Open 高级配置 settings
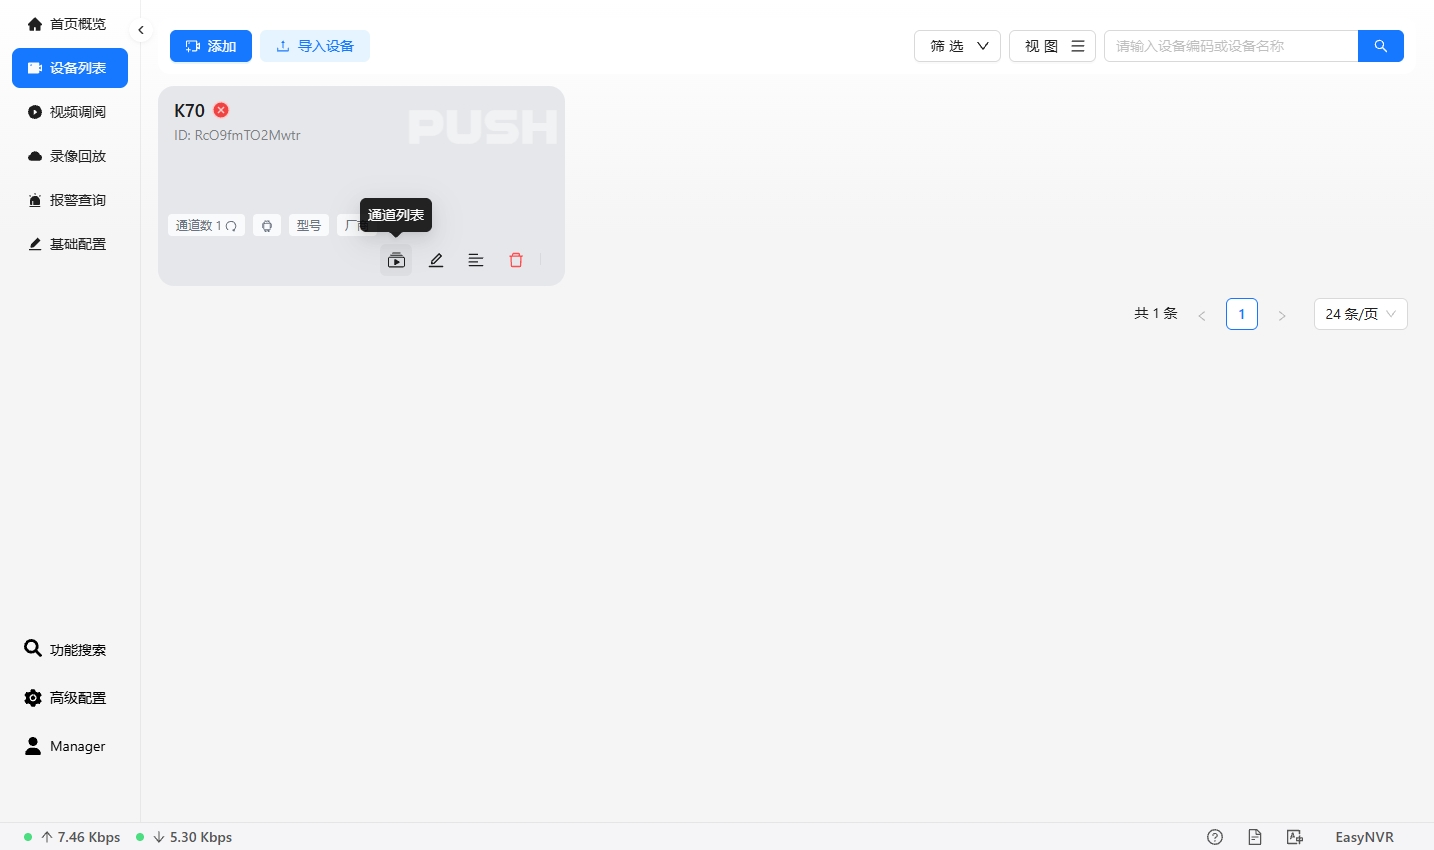 [66, 698]
